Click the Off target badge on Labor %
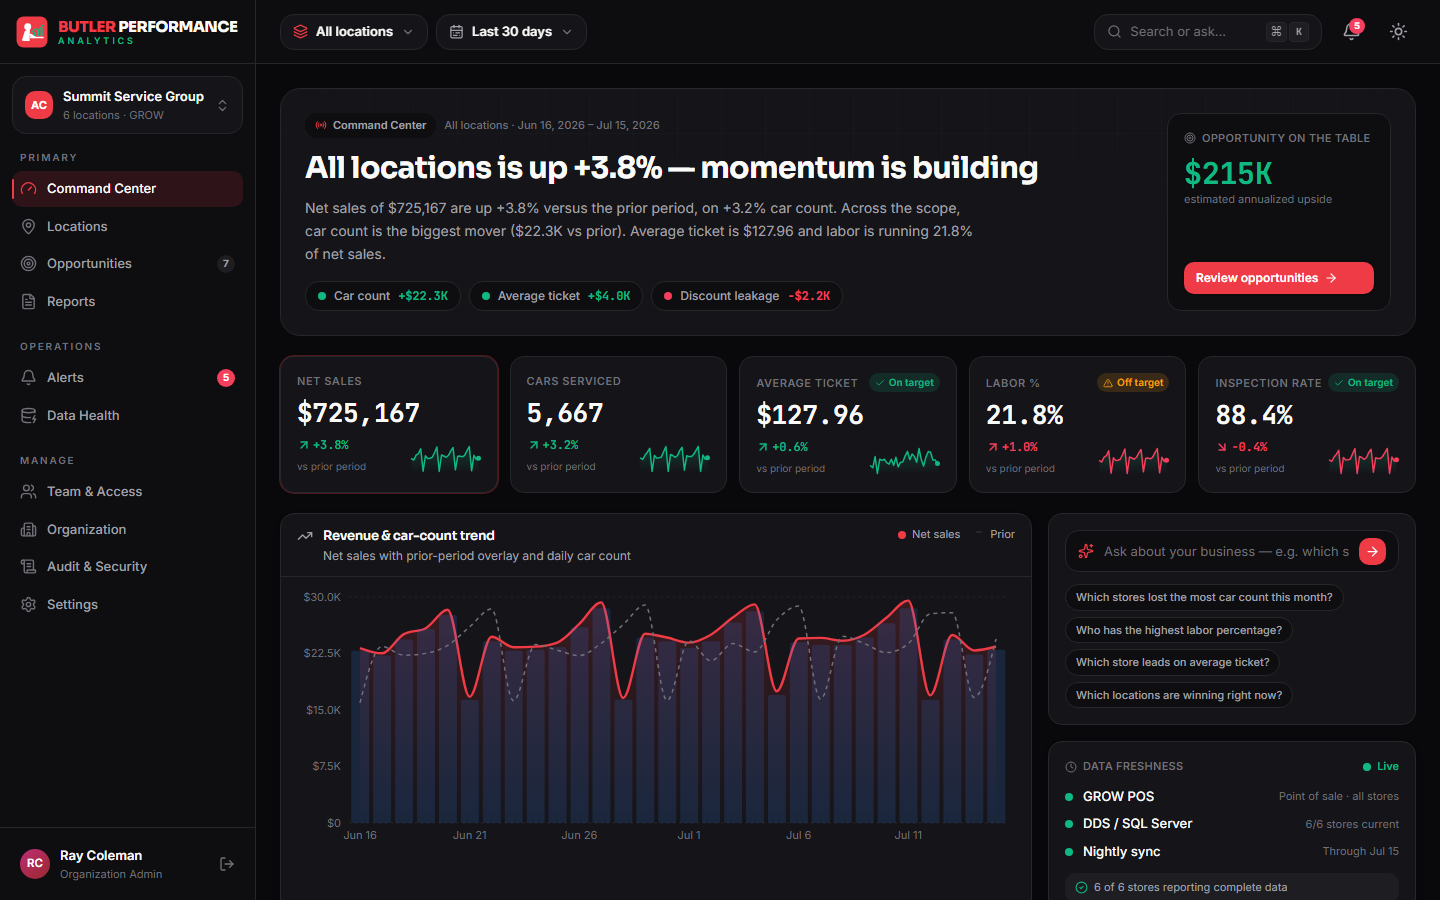This screenshot has width=1440, height=900. click(1134, 383)
